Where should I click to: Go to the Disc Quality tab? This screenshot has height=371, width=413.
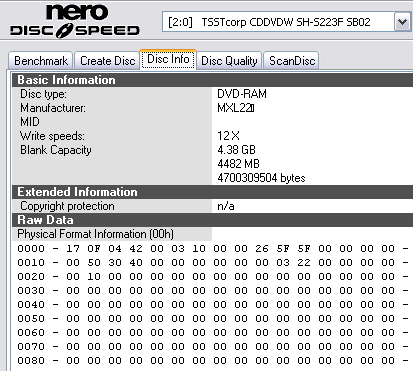point(229,61)
